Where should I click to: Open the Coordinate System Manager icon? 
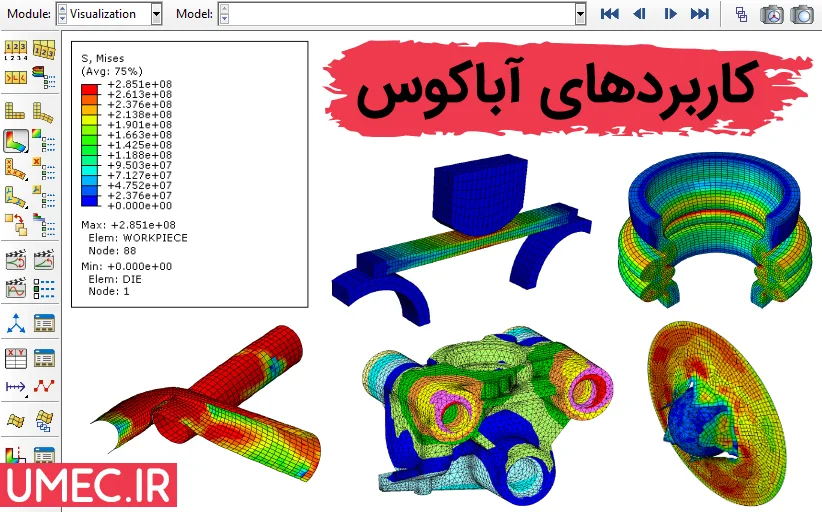tap(44, 323)
